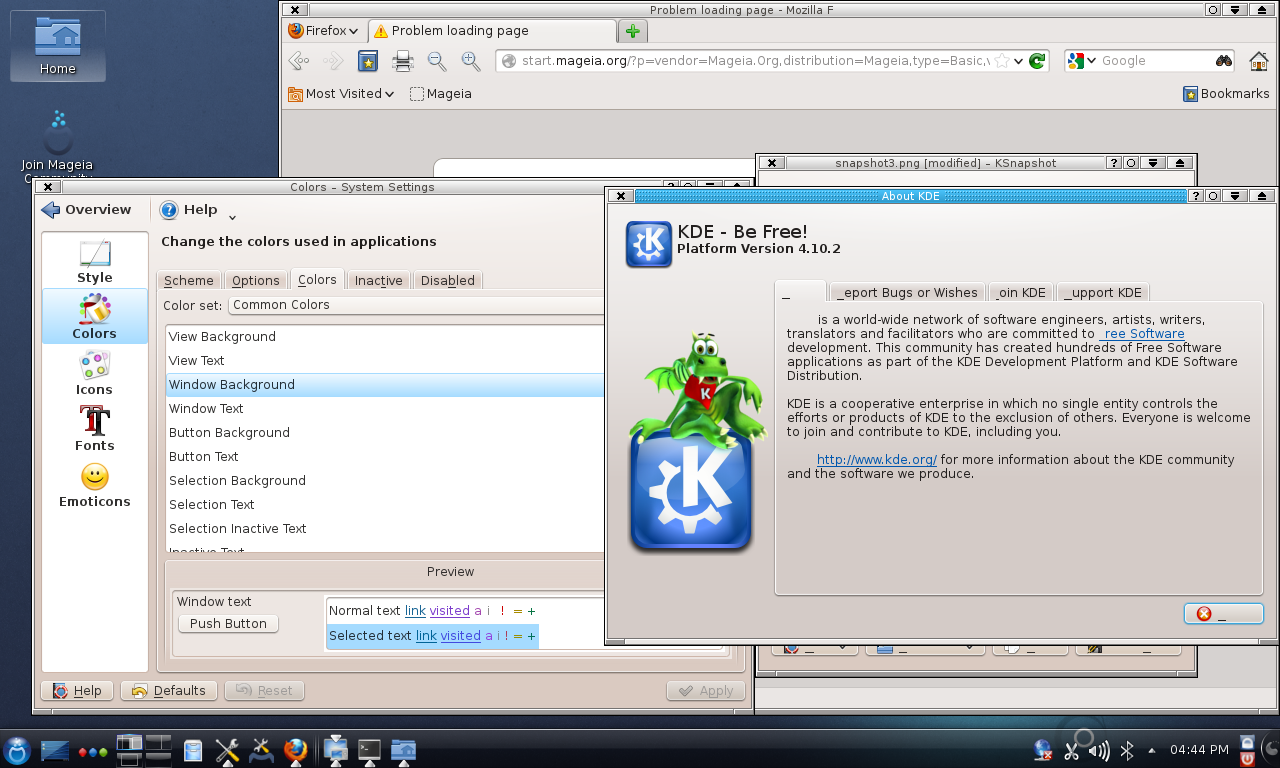Open the Home folder desktop icon

[57, 45]
